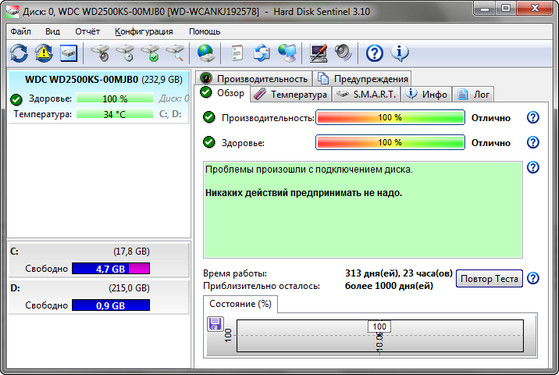Viewport: 559px width, 375px height.
Task: Click the green status description text box
Action: pos(363,210)
